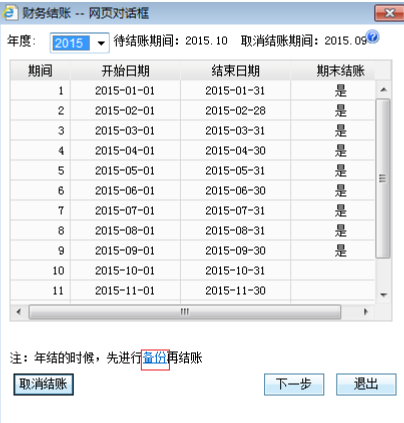
Task: Click the horizontal scrollbar left arrow
Action: [x=19, y=312]
